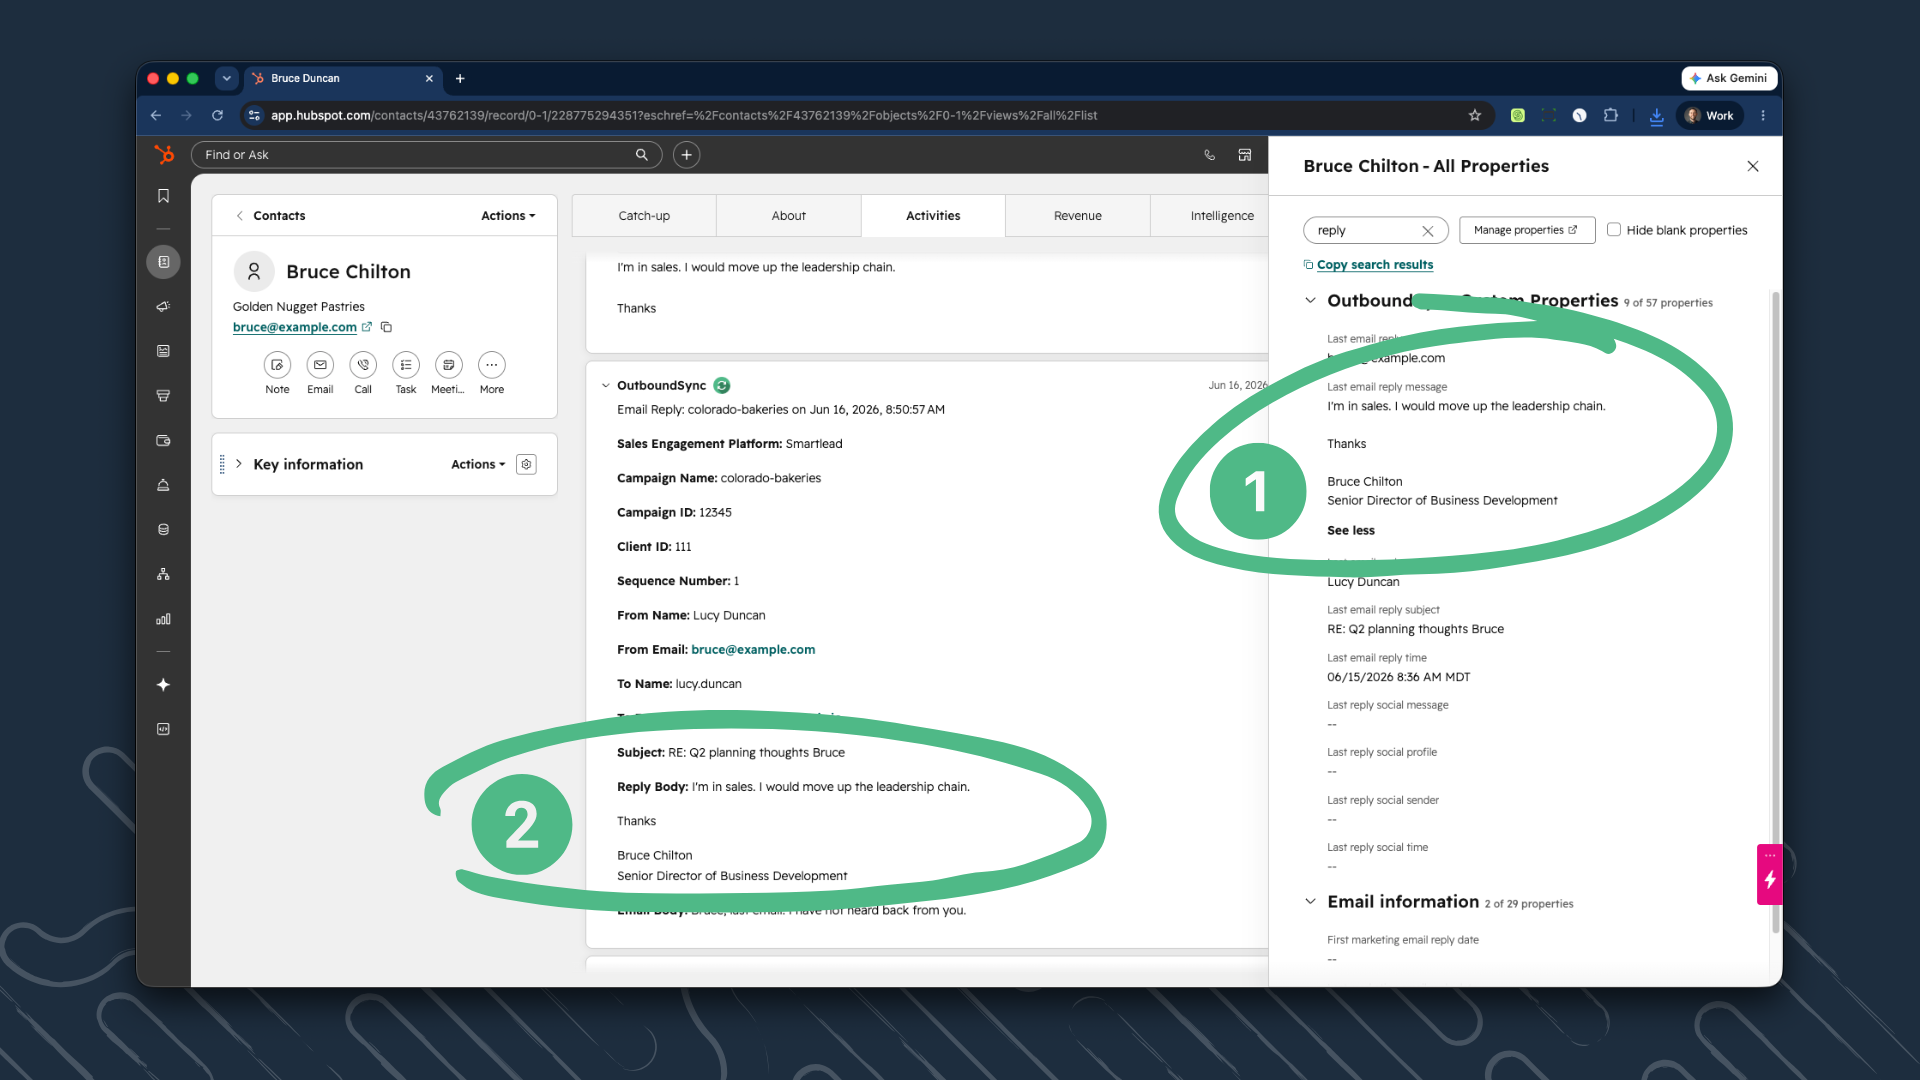Open Chrome downloads icon

point(1657,116)
